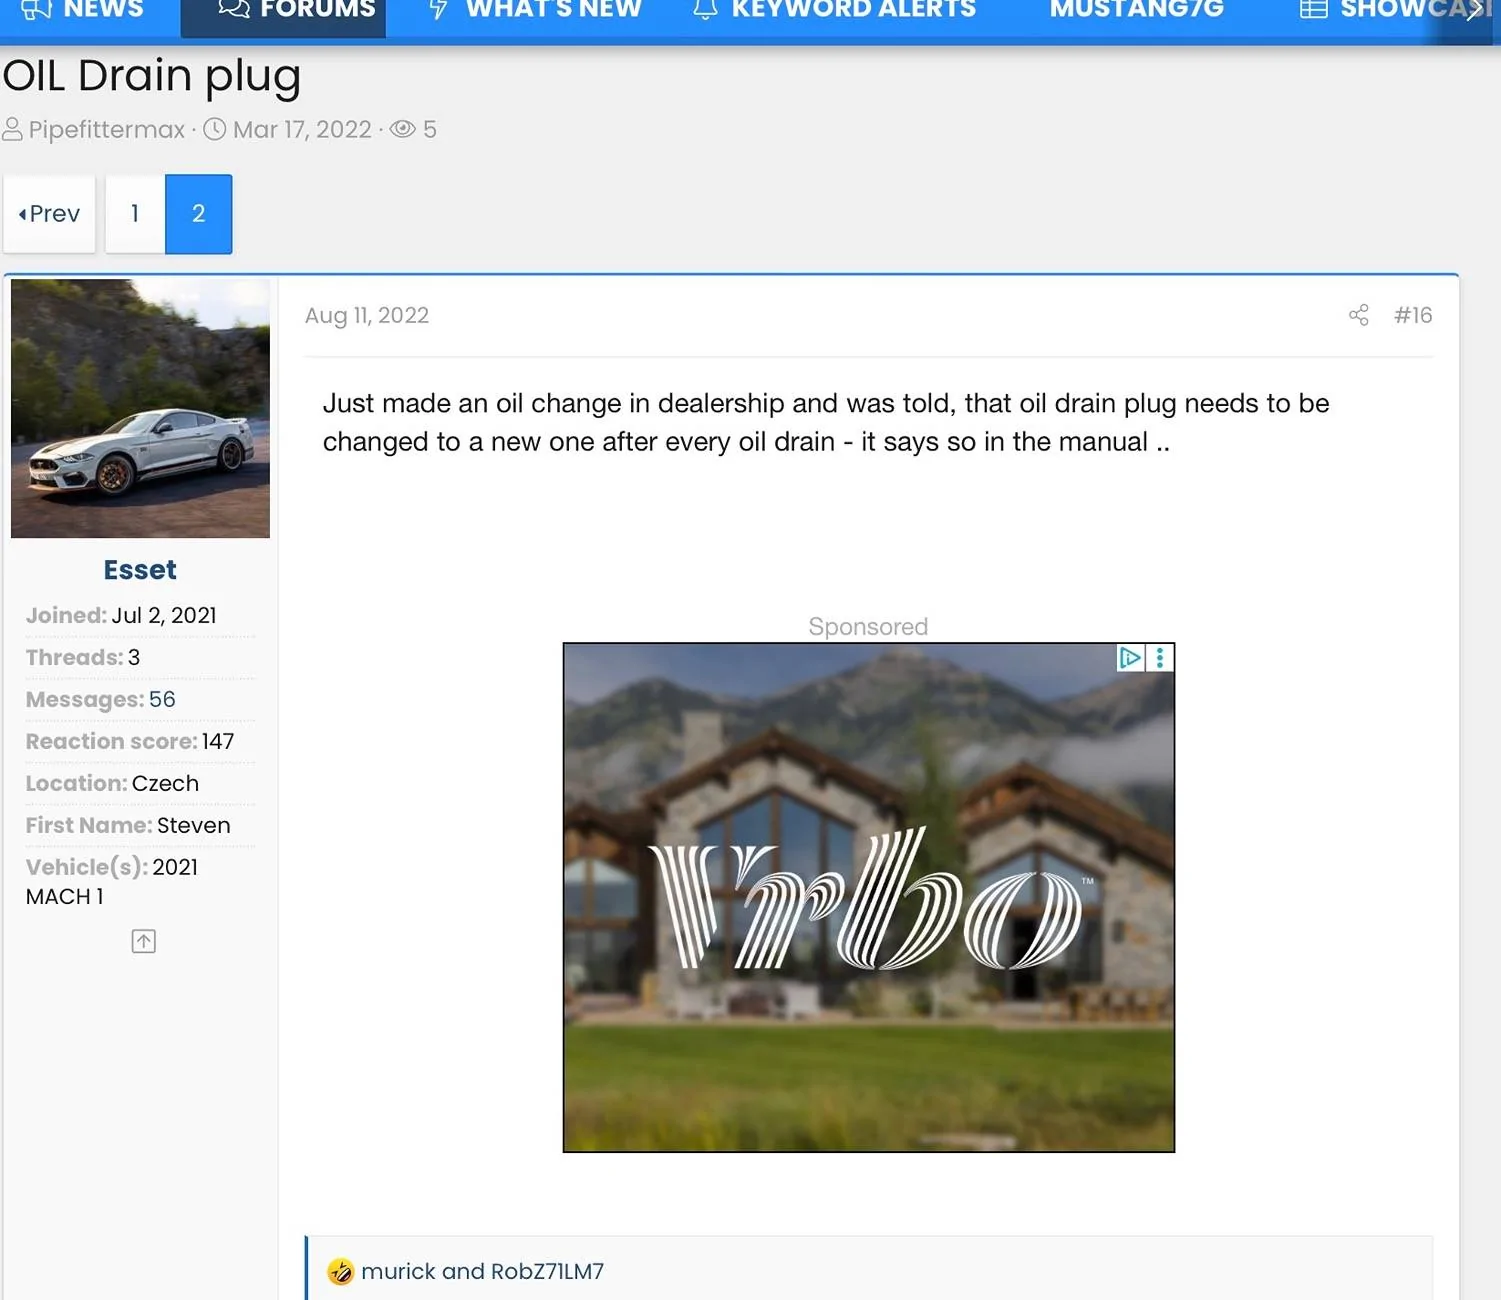
Task: Open the News menu item
Action: point(83,10)
